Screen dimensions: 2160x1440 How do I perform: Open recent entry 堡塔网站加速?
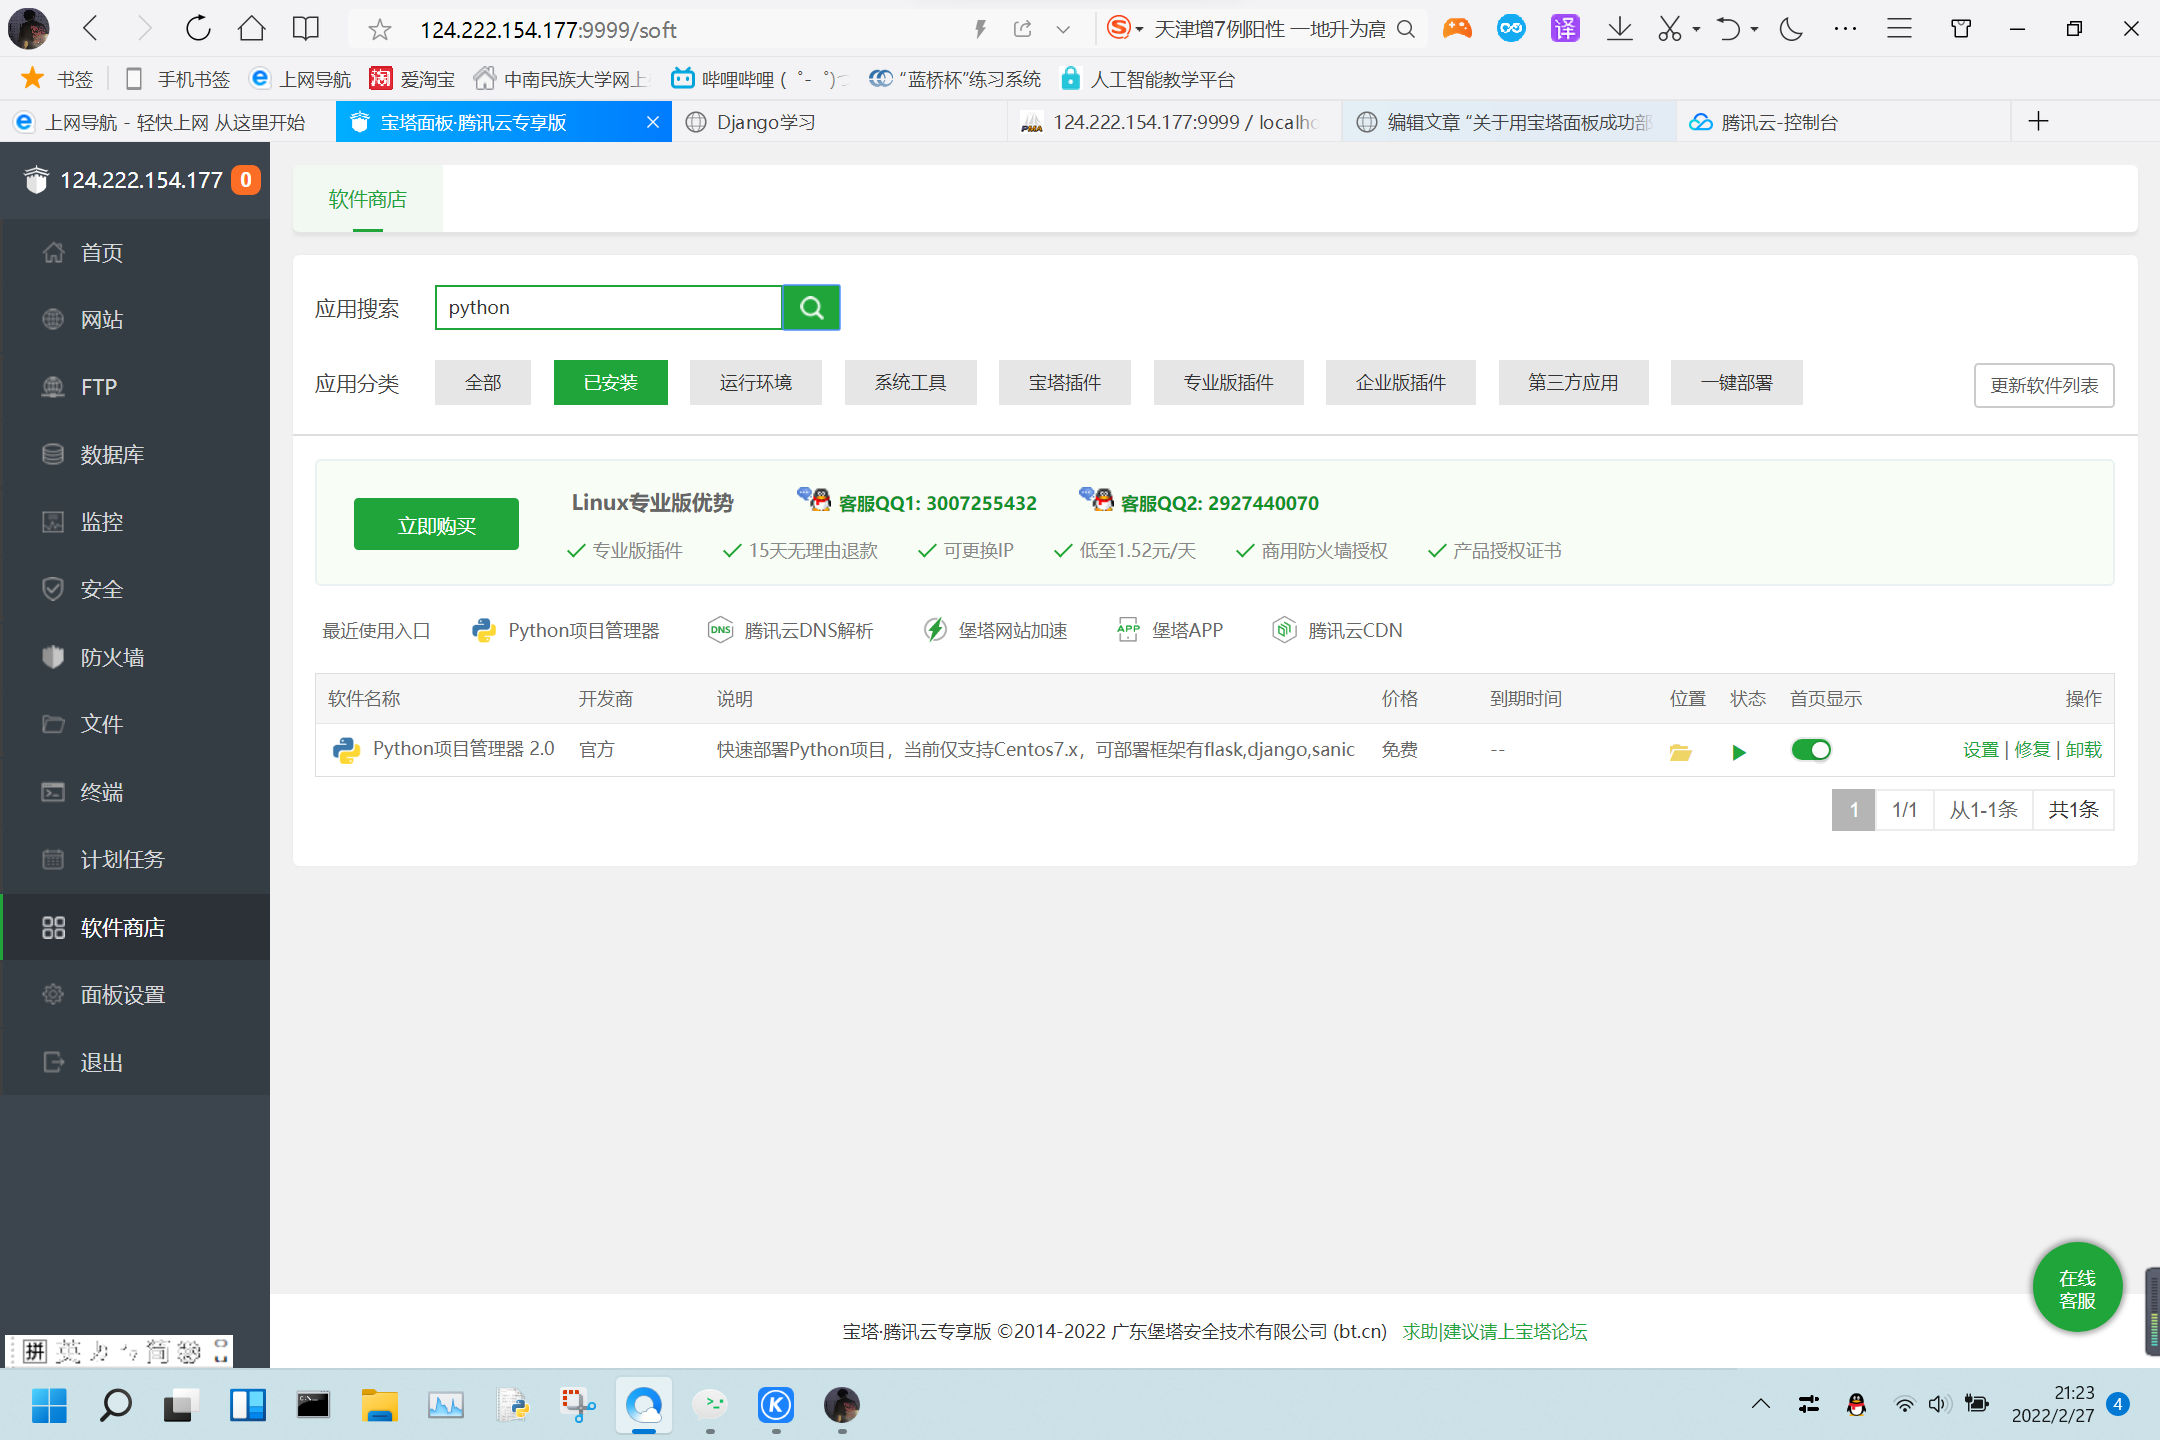click(995, 631)
